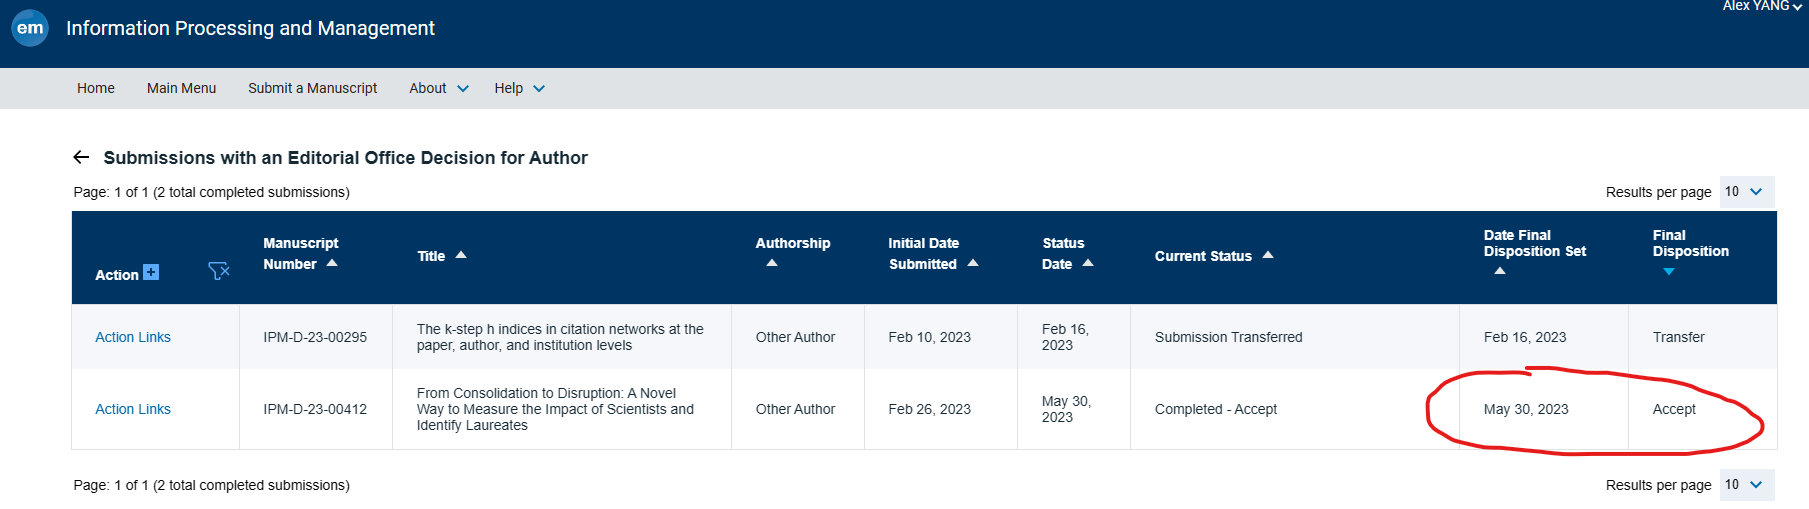This screenshot has height=509, width=1809.
Task: Sort by Manuscript Number arrow
Action: (x=332, y=263)
